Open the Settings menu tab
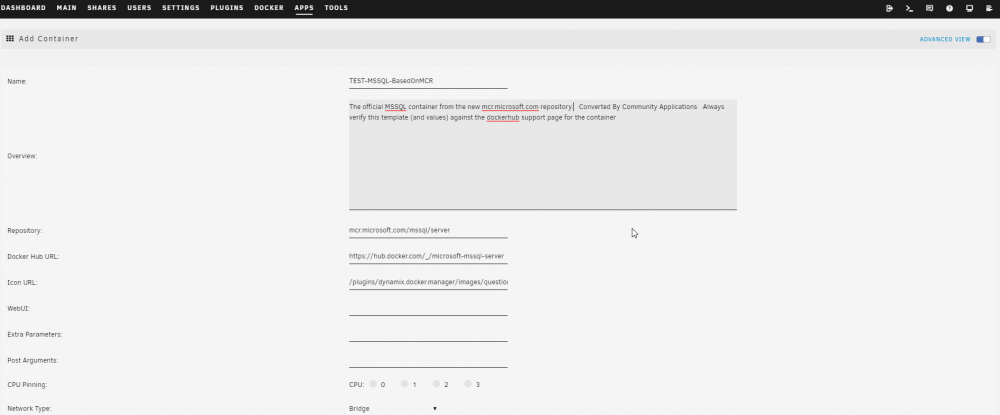Image resolution: width=1000 pixels, height=415 pixels. point(180,8)
